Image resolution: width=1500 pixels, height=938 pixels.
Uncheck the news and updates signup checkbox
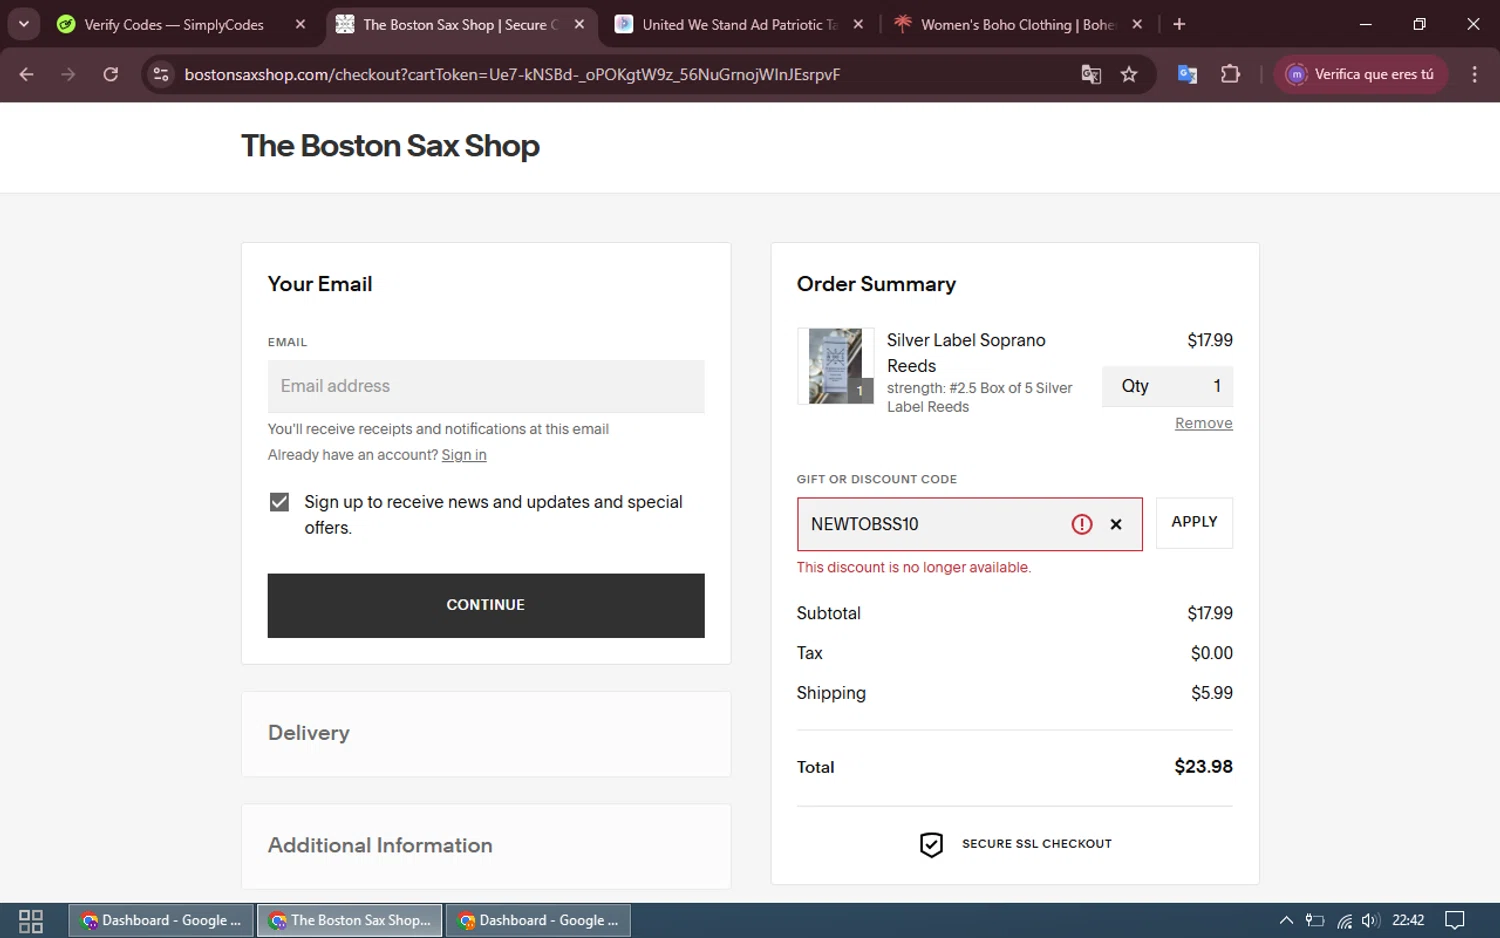(x=279, y=502)
